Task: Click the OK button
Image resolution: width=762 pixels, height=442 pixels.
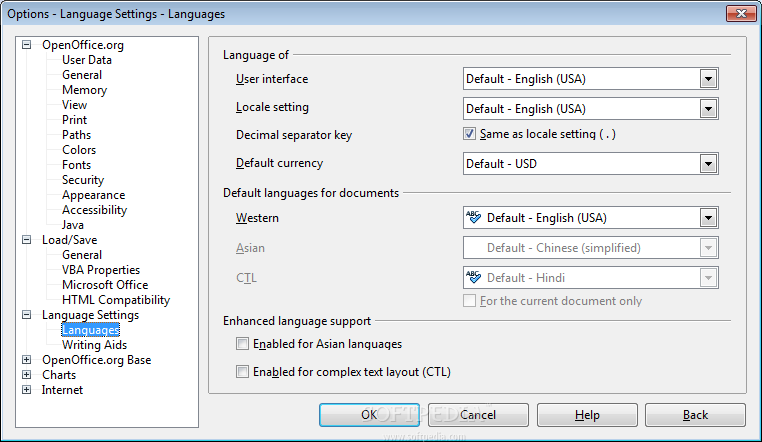Action: point(369,415)
